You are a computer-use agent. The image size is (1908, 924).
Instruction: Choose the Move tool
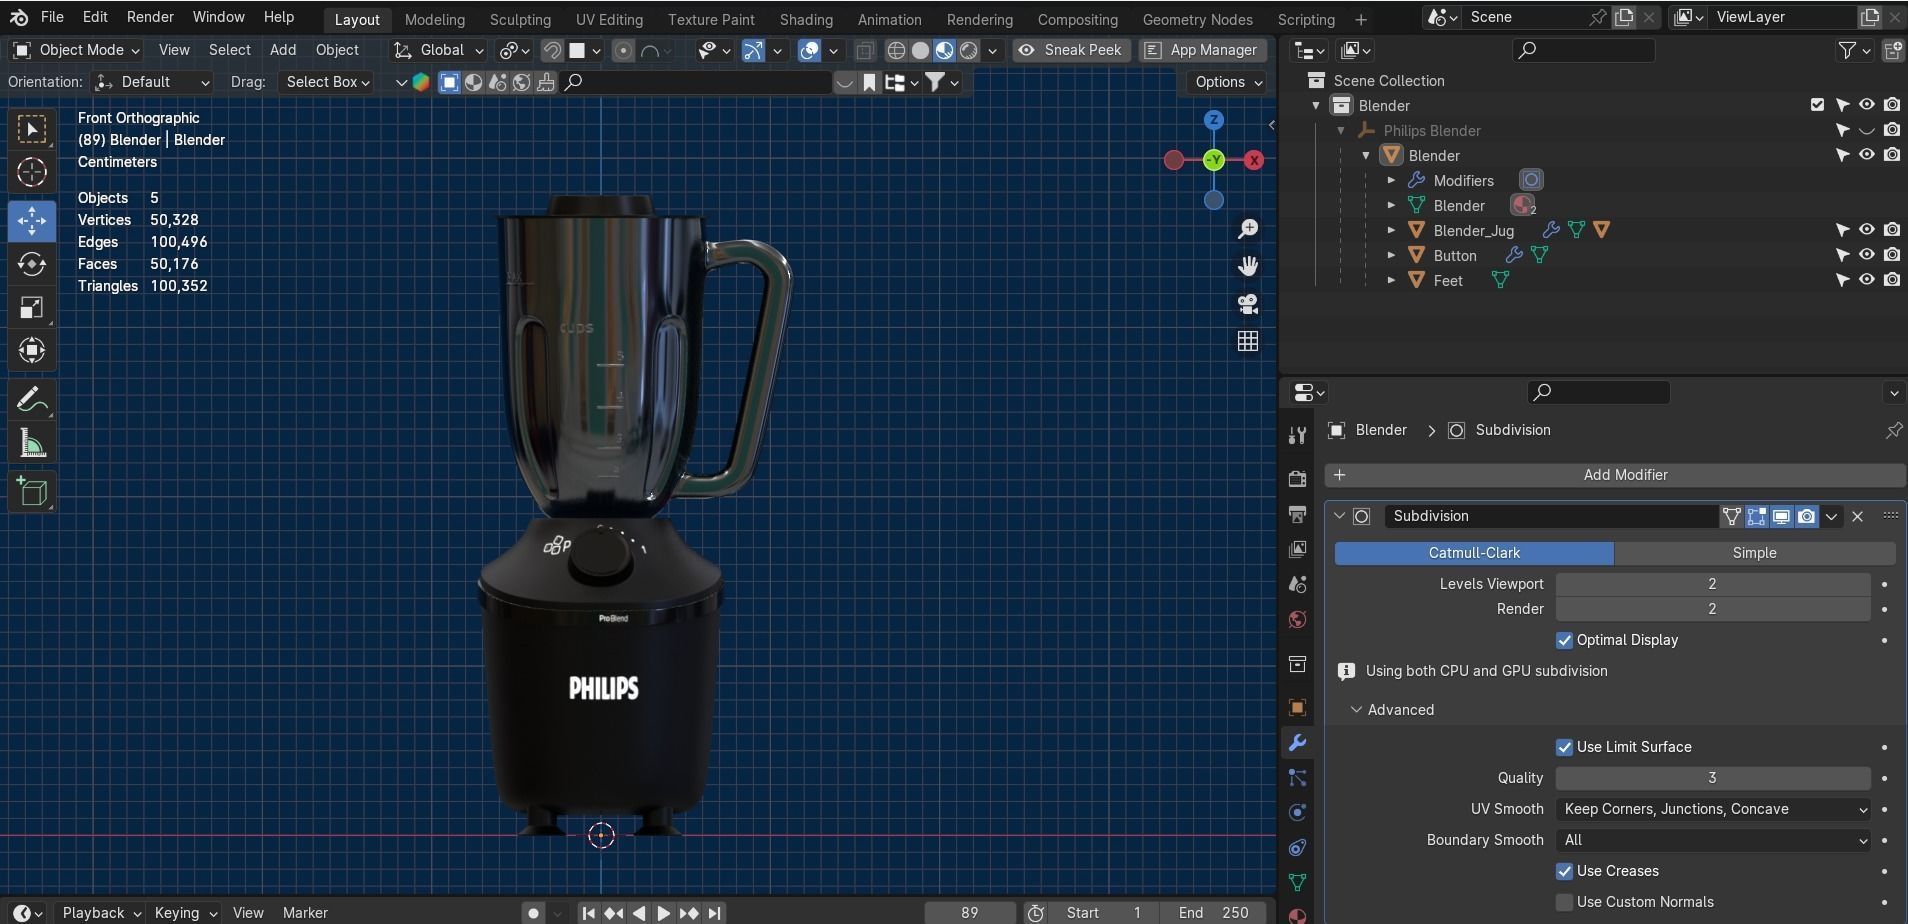(x=32, y=220)
